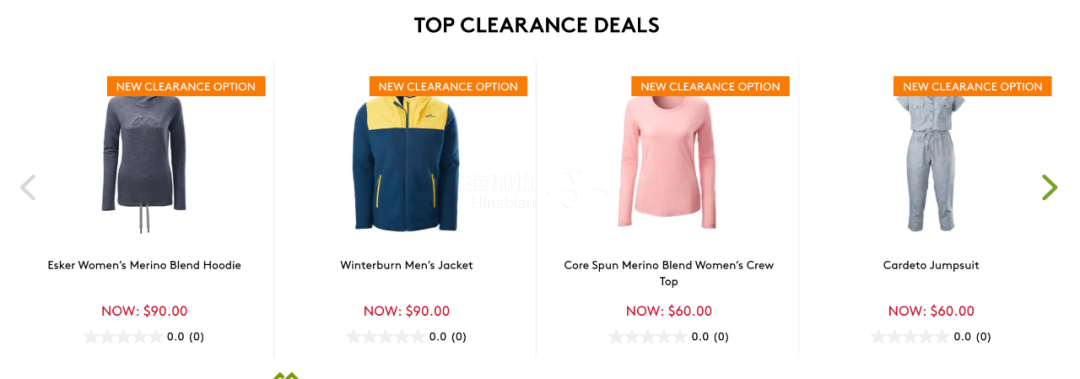The image size is (1080, 379).
Task: Open the Esker Women's Merino Blend Hoodie image
Action: pos(144,164)
